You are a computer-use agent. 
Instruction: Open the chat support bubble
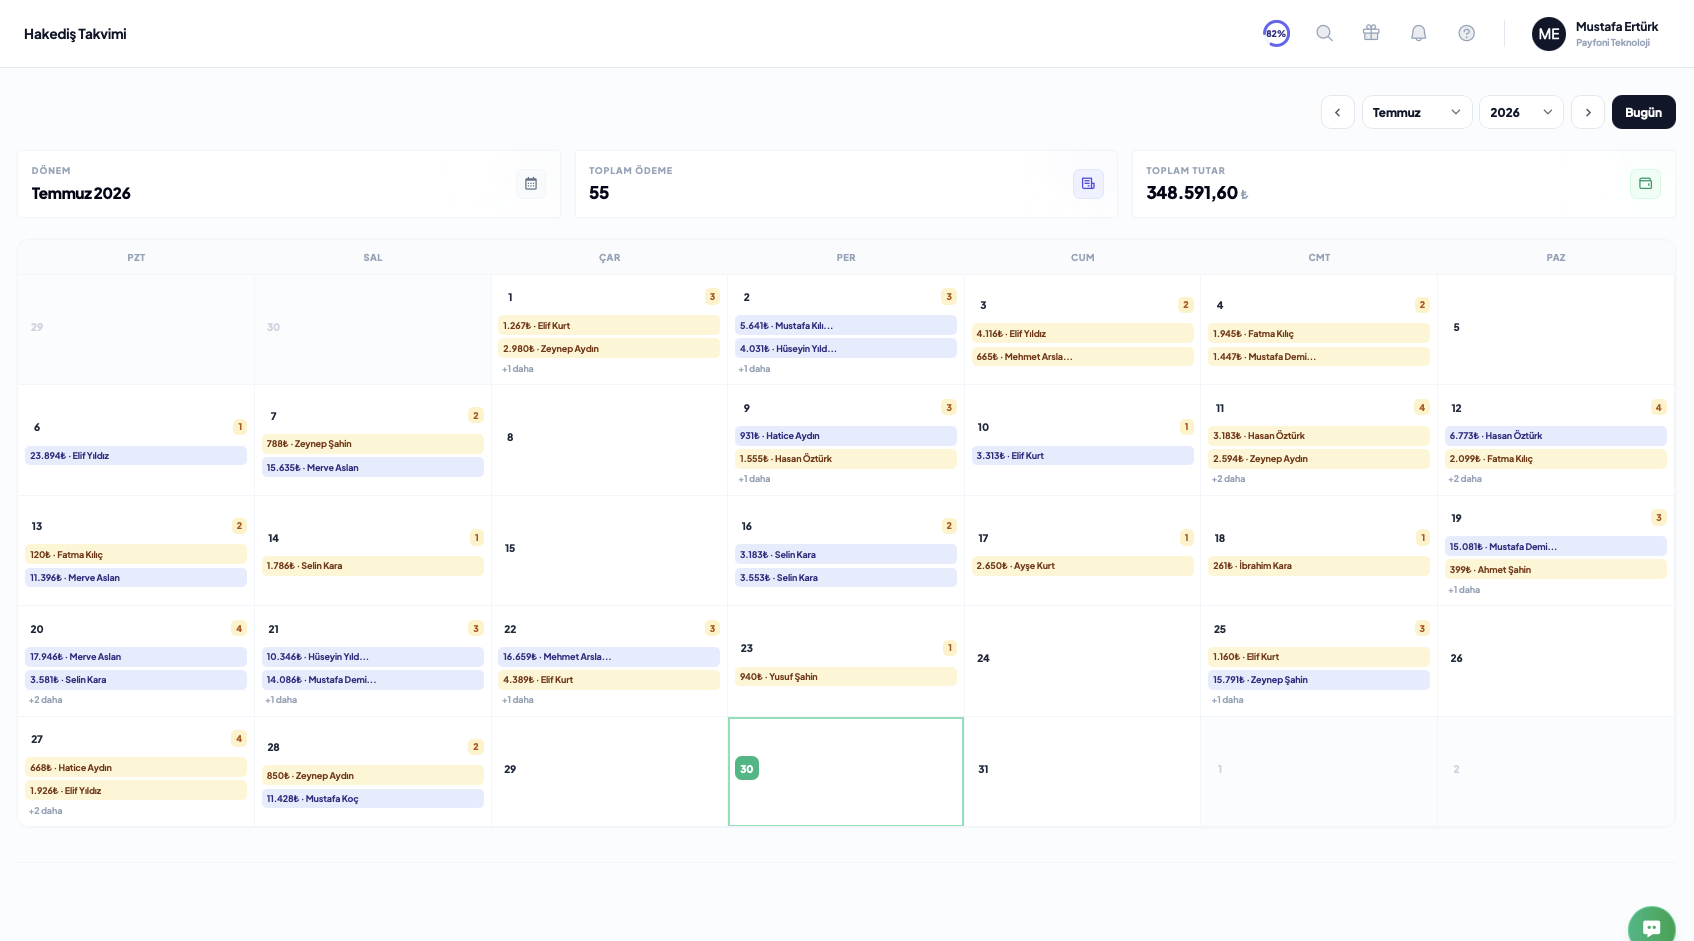(x=1652, y=925)
